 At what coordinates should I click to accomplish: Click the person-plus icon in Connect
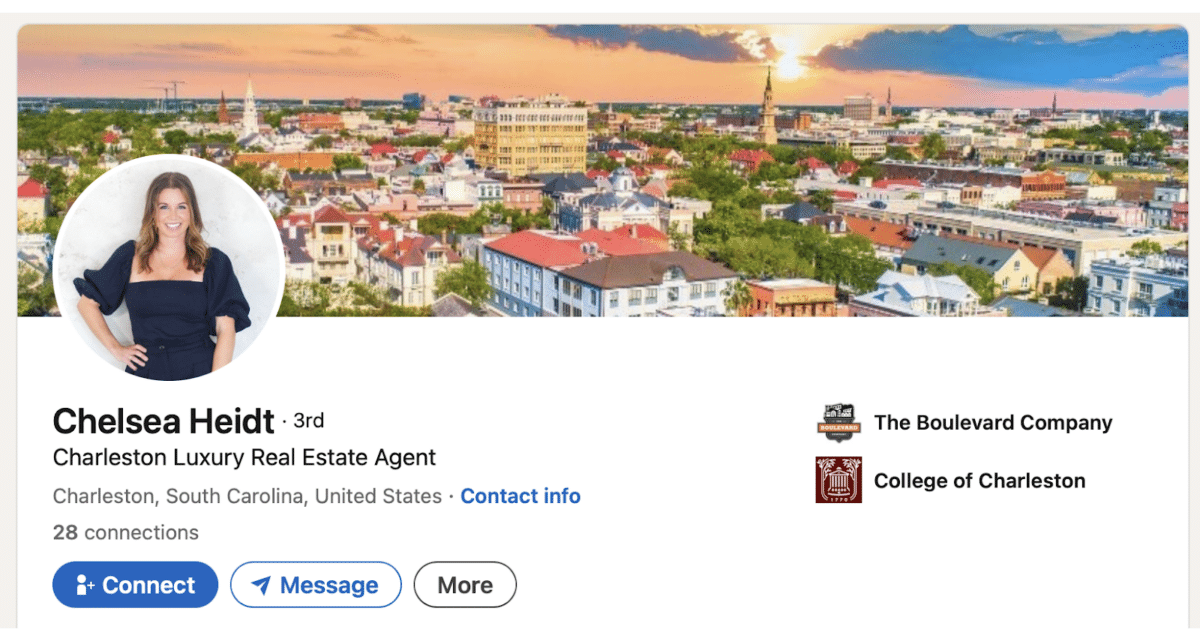(x=85, y=585)
